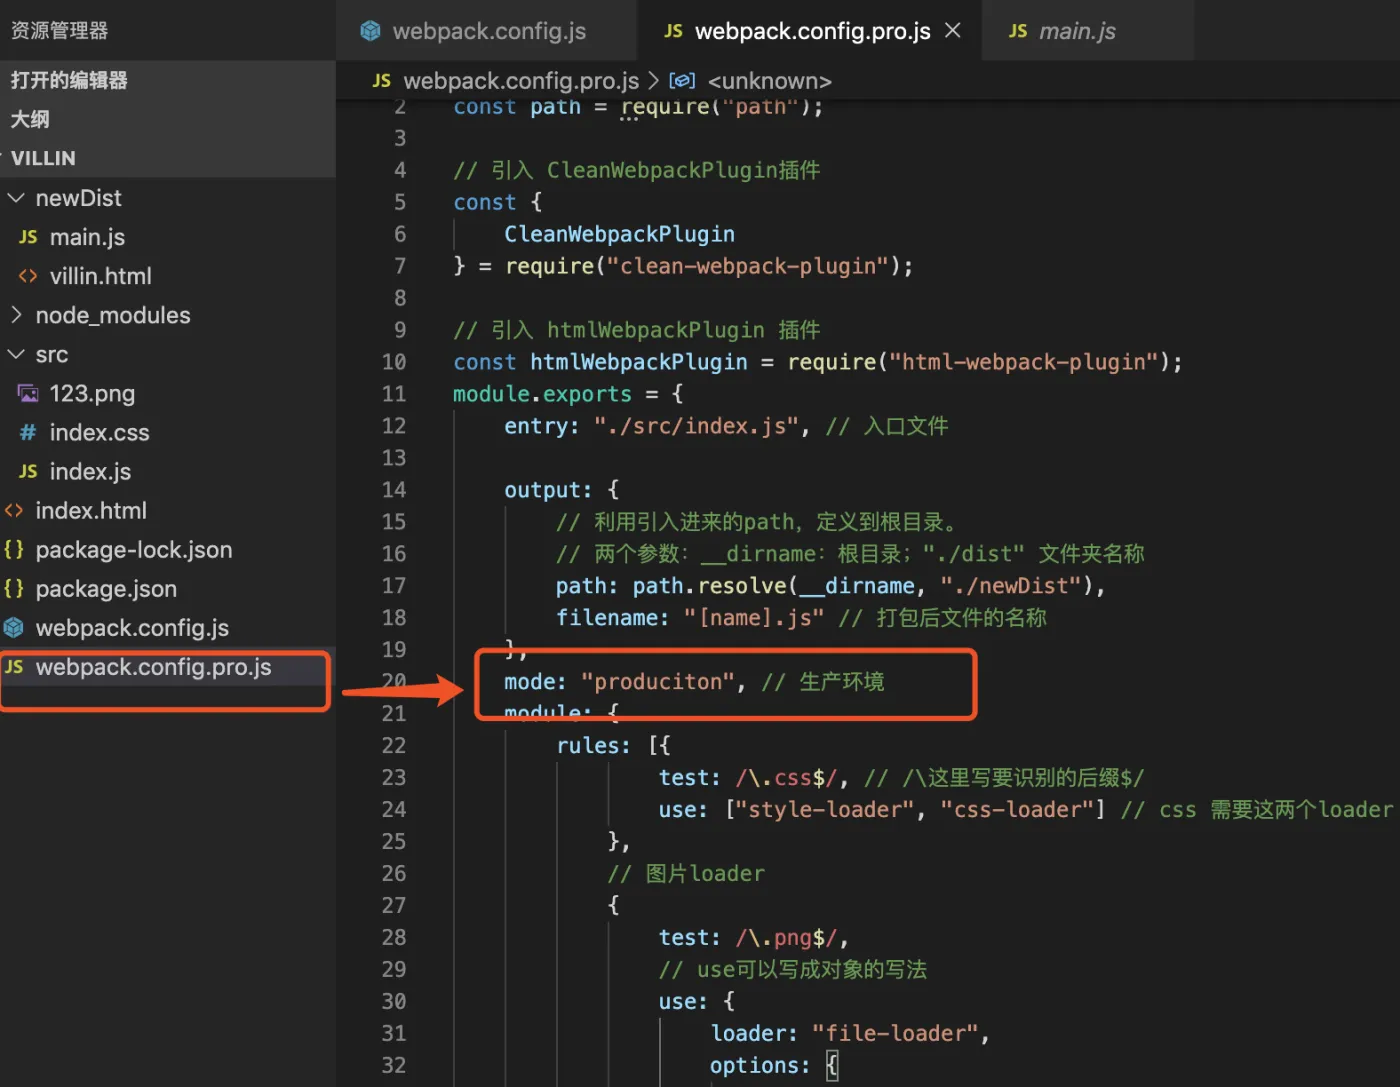Image resolution: width=1400 pixels, height=1087 pixels.
Task: Click JS icon beside explorer webpack.config.pro.js
Action: coord(14,667)
